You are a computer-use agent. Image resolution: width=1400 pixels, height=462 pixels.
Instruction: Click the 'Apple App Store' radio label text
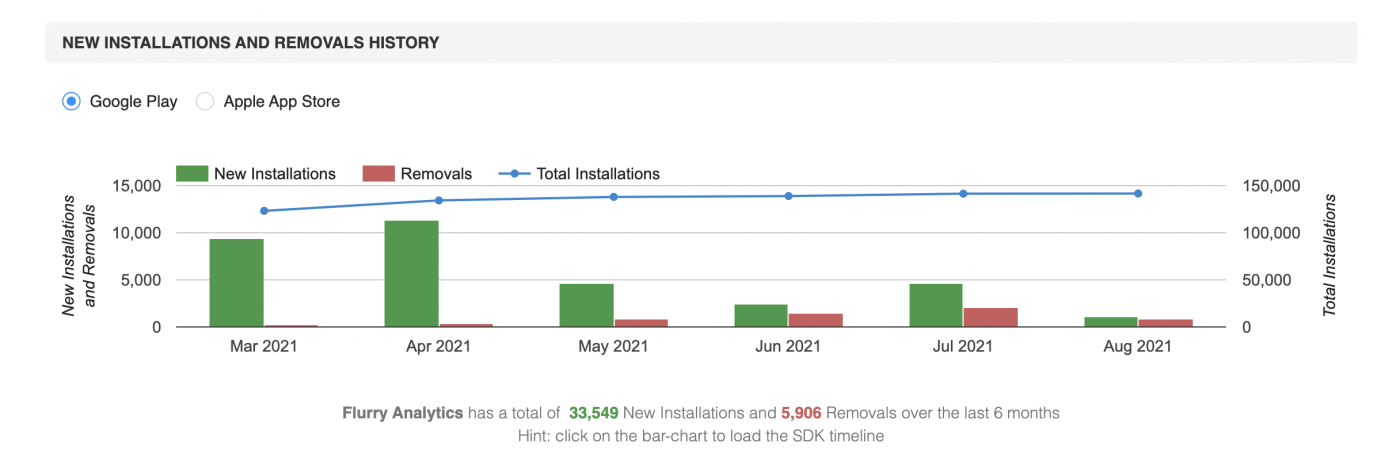(x=282, y=101)
